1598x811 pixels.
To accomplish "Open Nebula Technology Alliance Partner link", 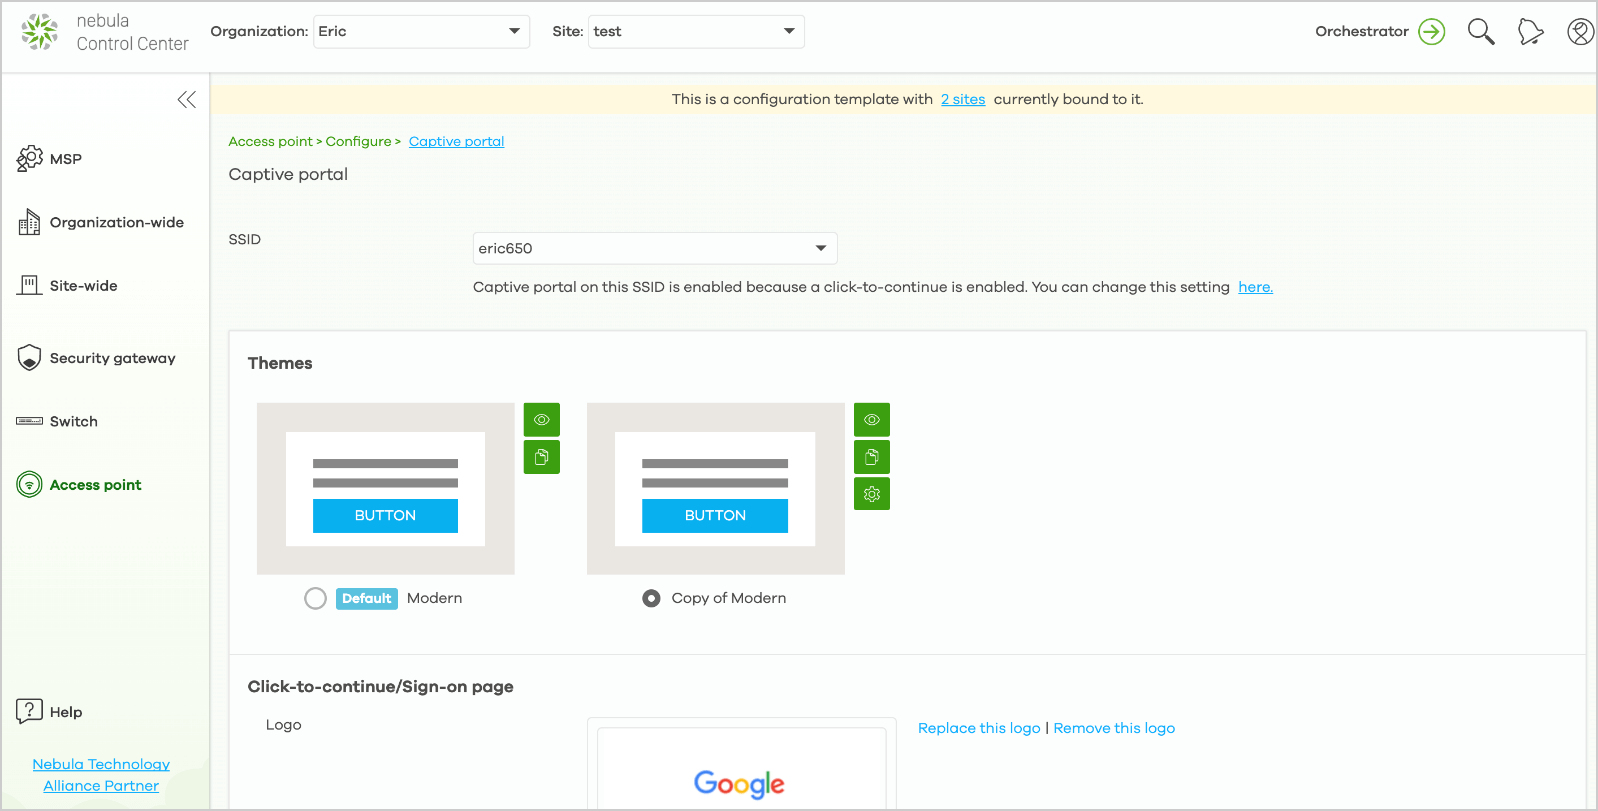I will (101, 775).
